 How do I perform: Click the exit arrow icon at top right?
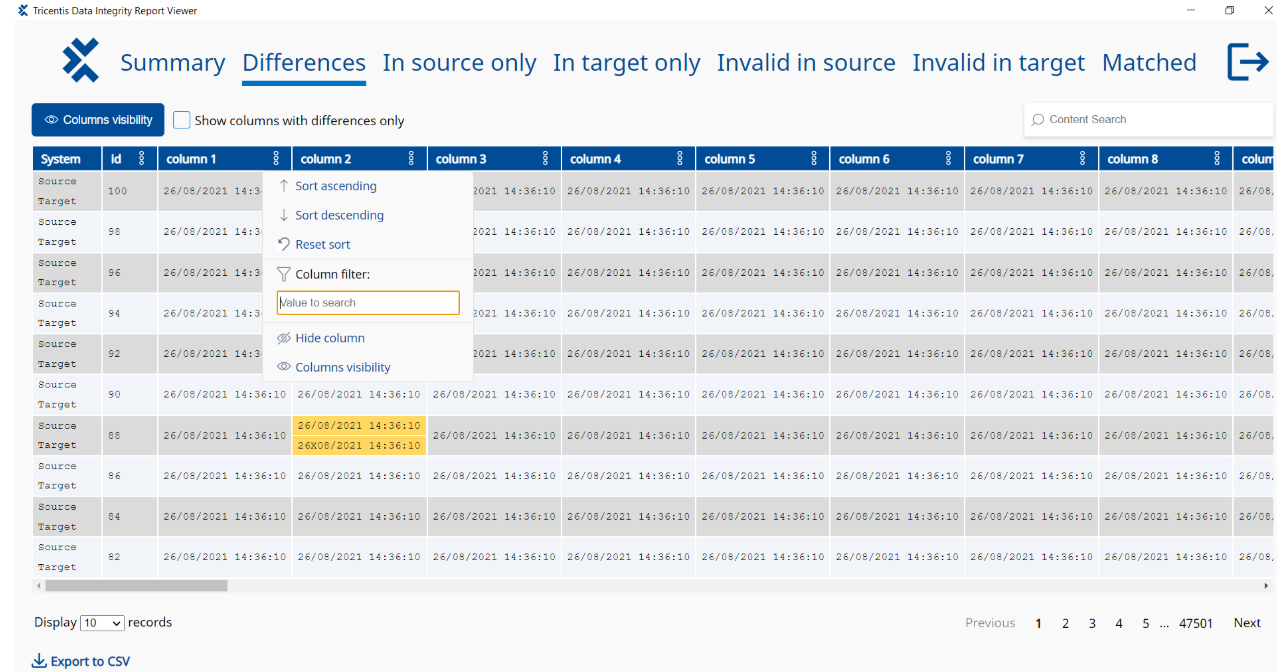1248,62
